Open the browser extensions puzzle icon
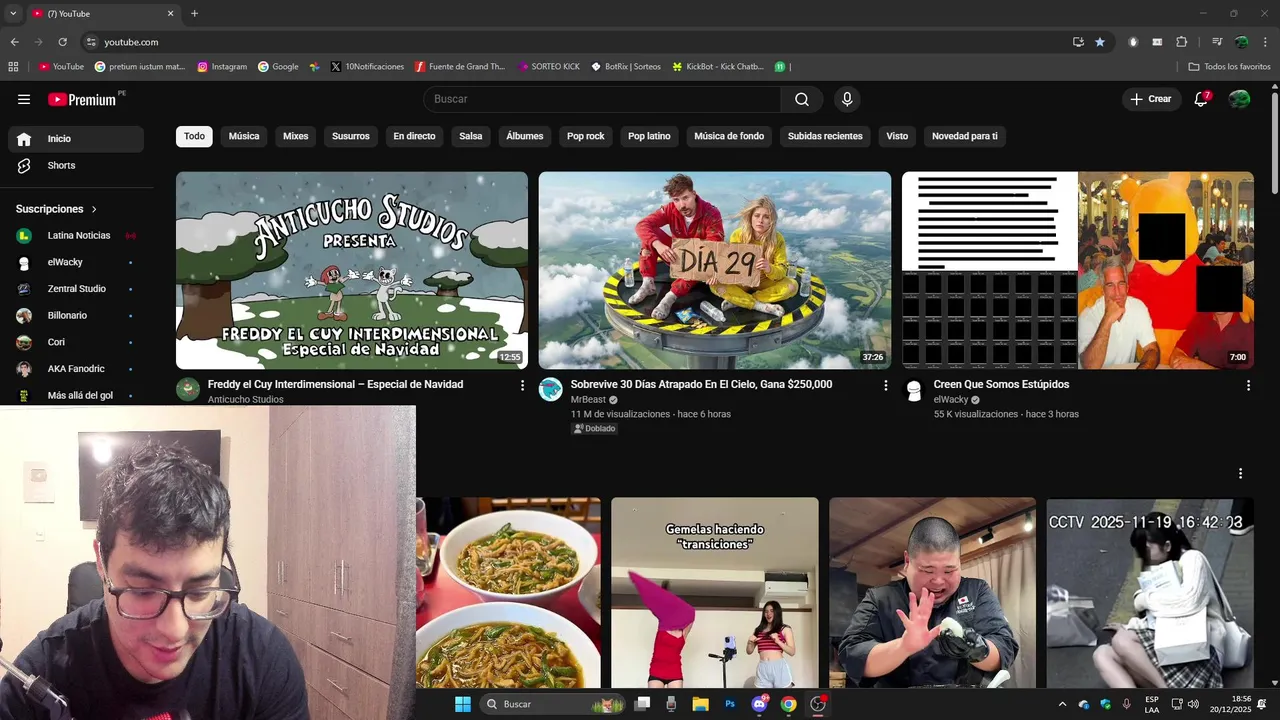This screenshot has width=1280, height=720. click(x=1181, y=42)
